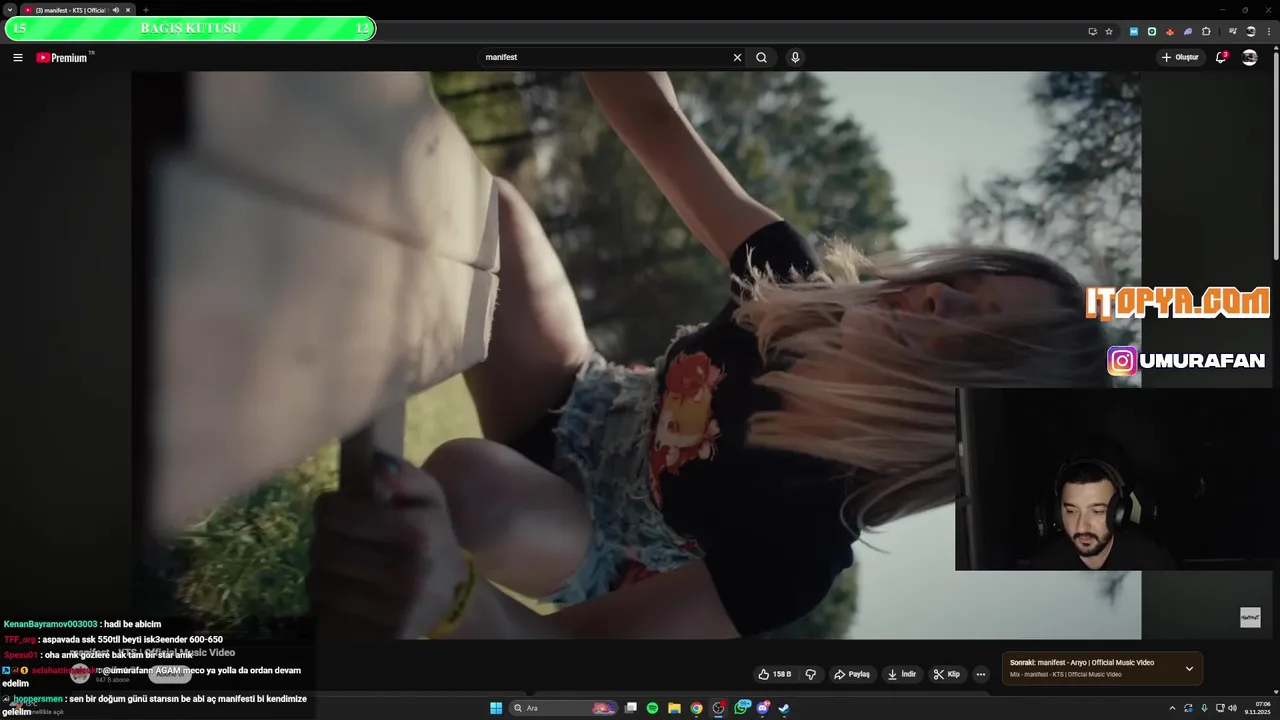Open Steam from the taskbar
The image size is (1280, 720).
click(784, 708)
